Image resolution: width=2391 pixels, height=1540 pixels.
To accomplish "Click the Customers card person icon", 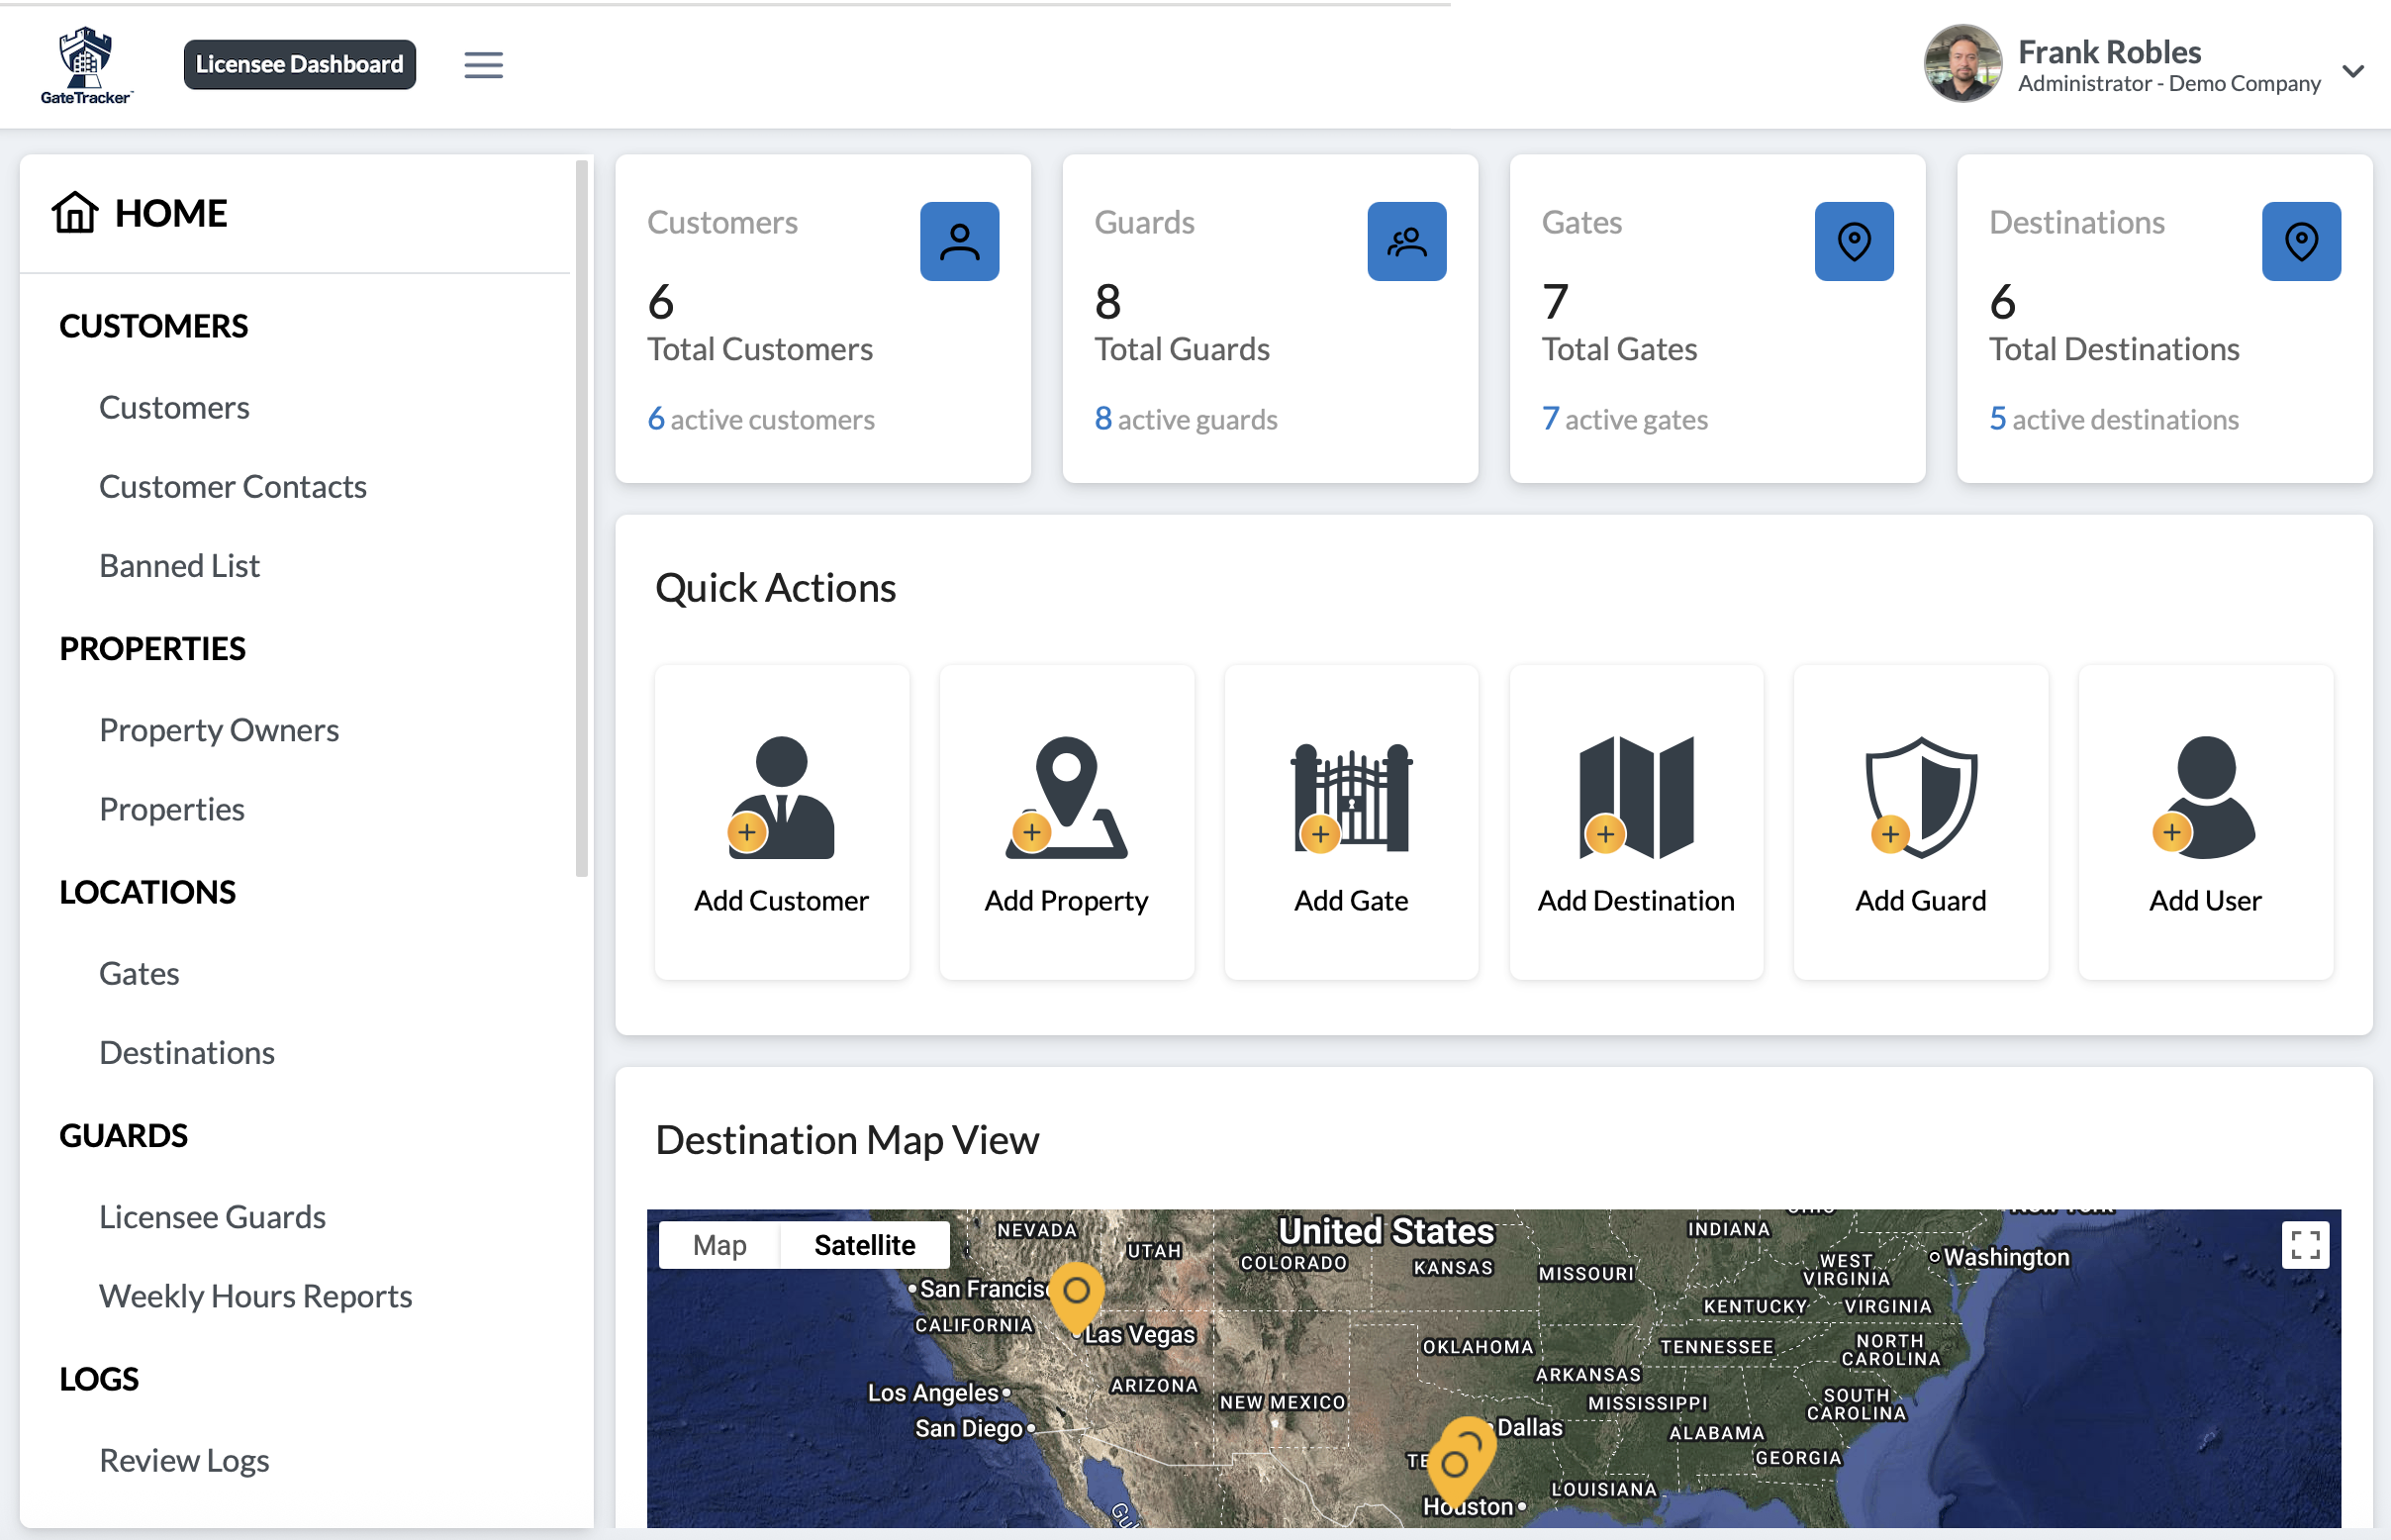I will 958,240.
